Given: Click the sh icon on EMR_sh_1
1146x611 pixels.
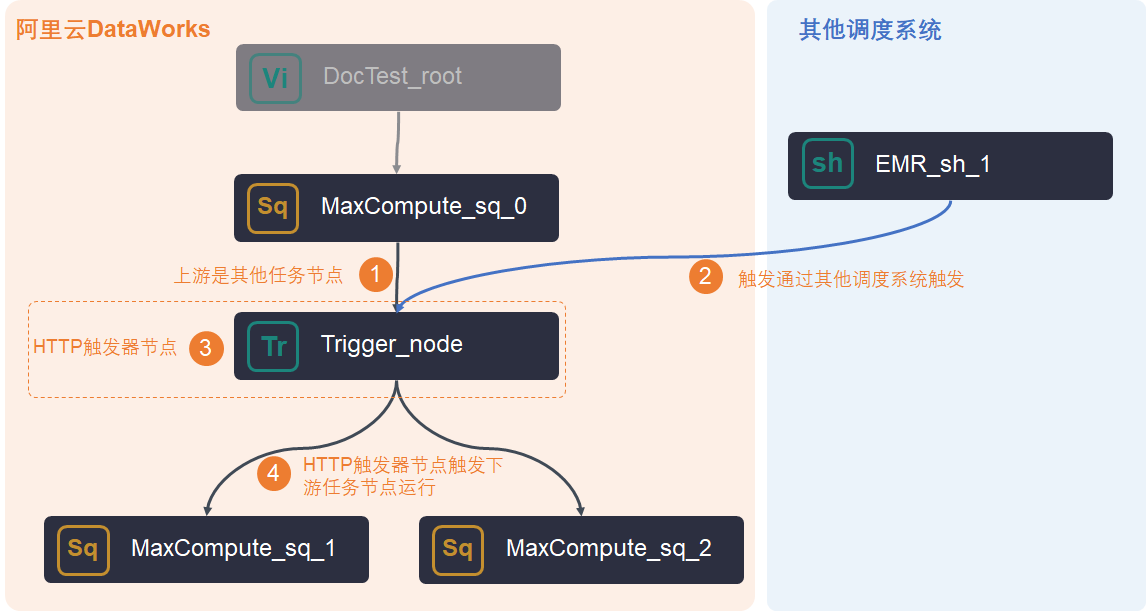Looking at the screenshot, I should (827, 164).
